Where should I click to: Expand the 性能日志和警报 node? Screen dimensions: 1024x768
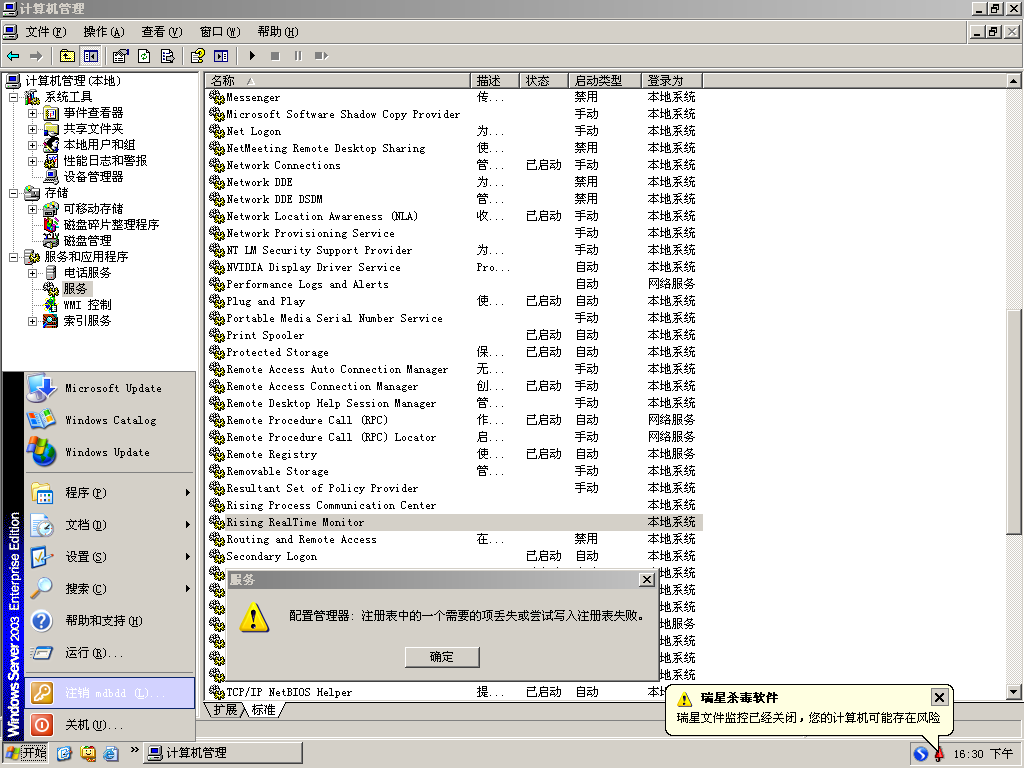[32, 161]
